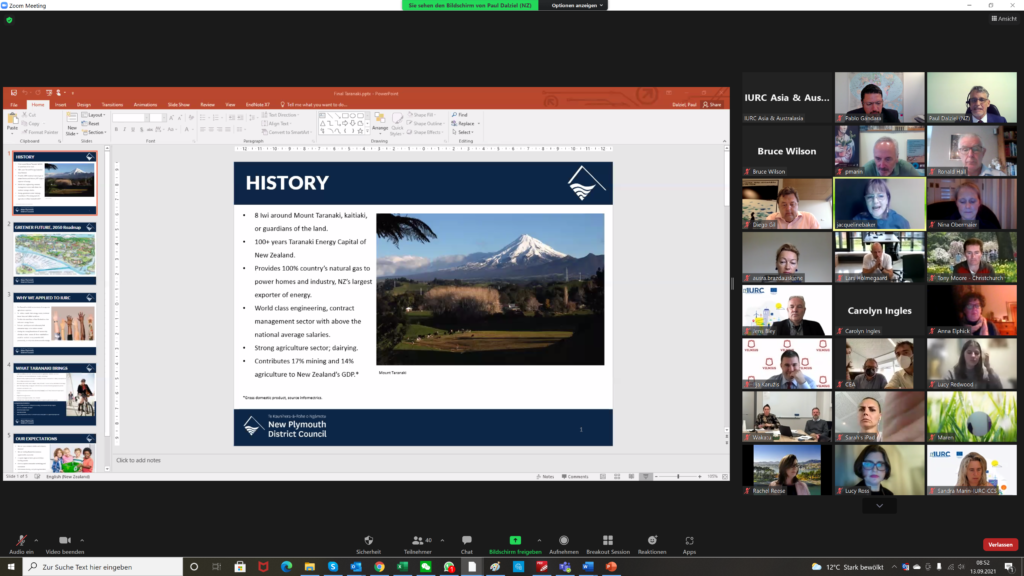Expand the Optionen anzeigen dropdown
The height and width of the screenshot is (576, 1024).
577,5
